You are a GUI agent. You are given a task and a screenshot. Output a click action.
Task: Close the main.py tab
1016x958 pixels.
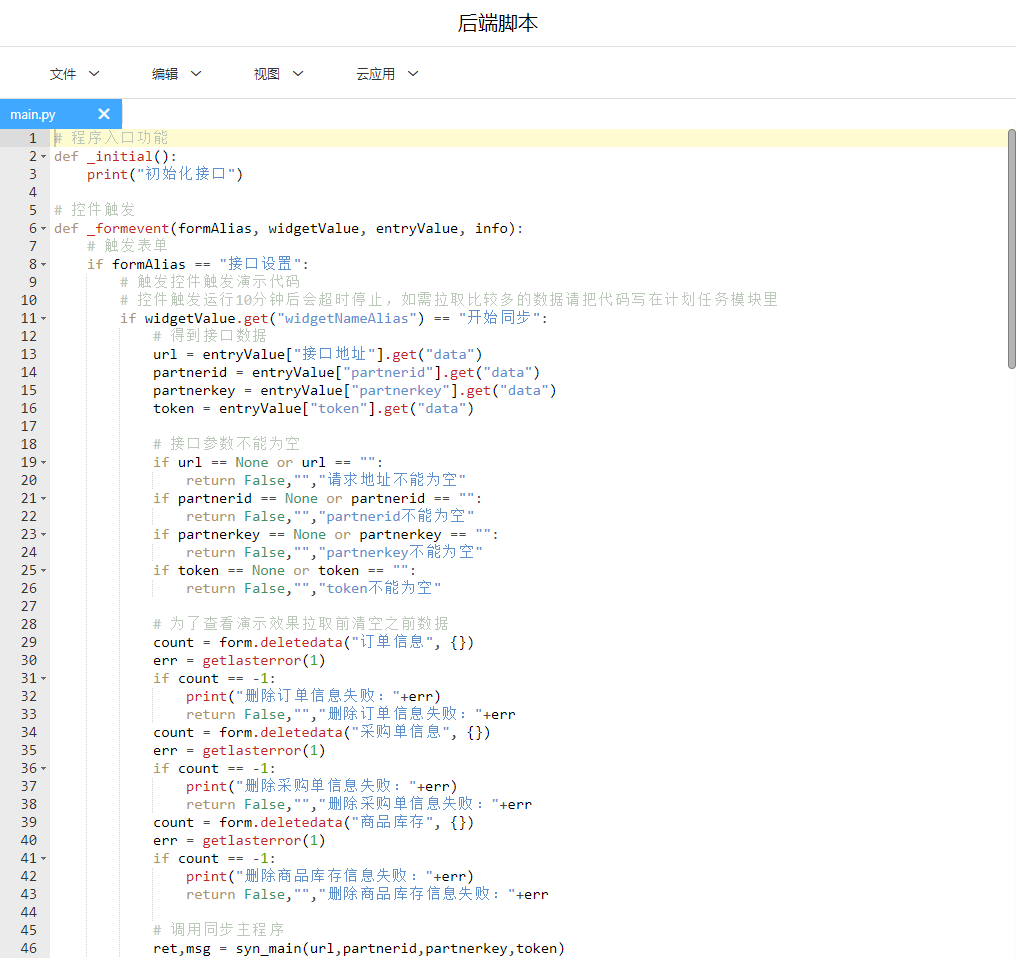pyautogui.click(x=104, y=114)
